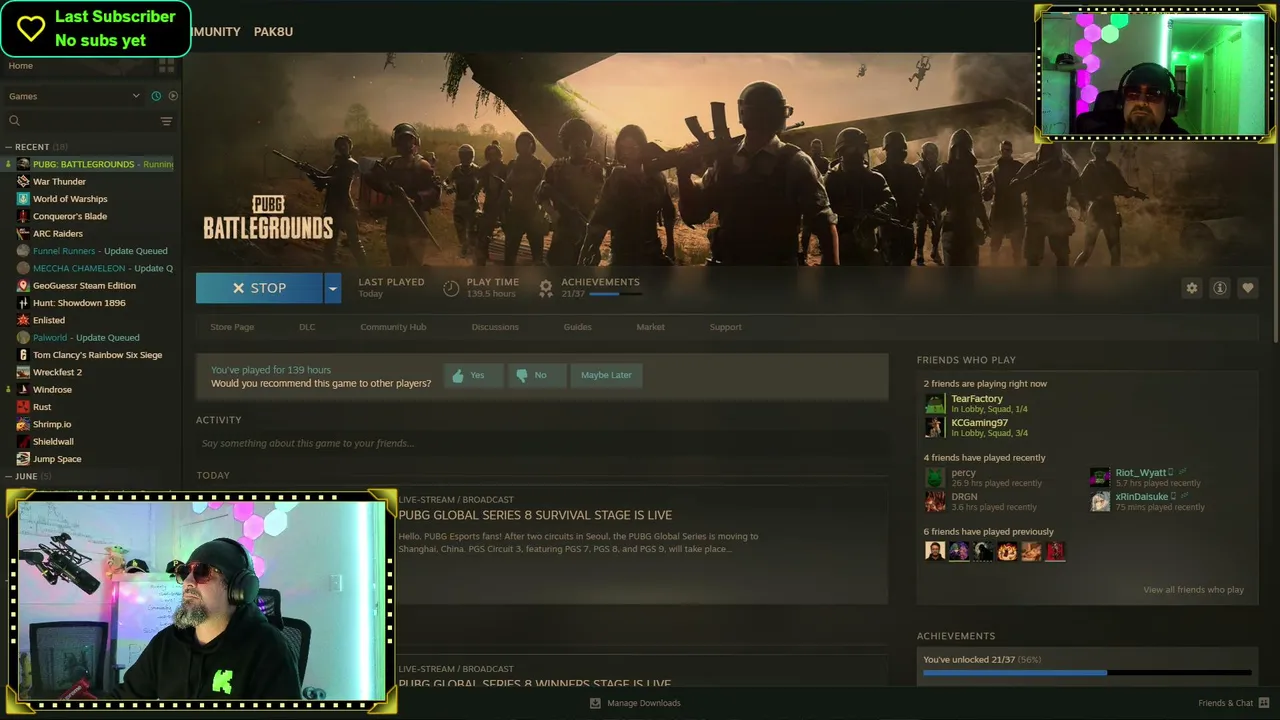Select War Thunder in the library
Viewport: 1280px width, 720px height.
[x=59, y=182]
